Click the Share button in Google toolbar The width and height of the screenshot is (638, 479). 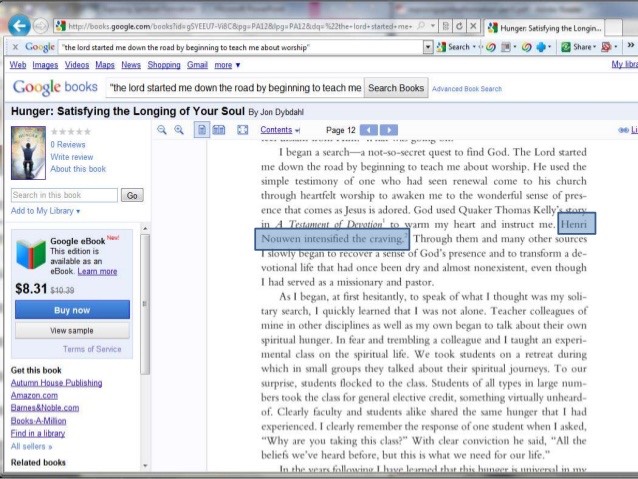tap(576, 47)
